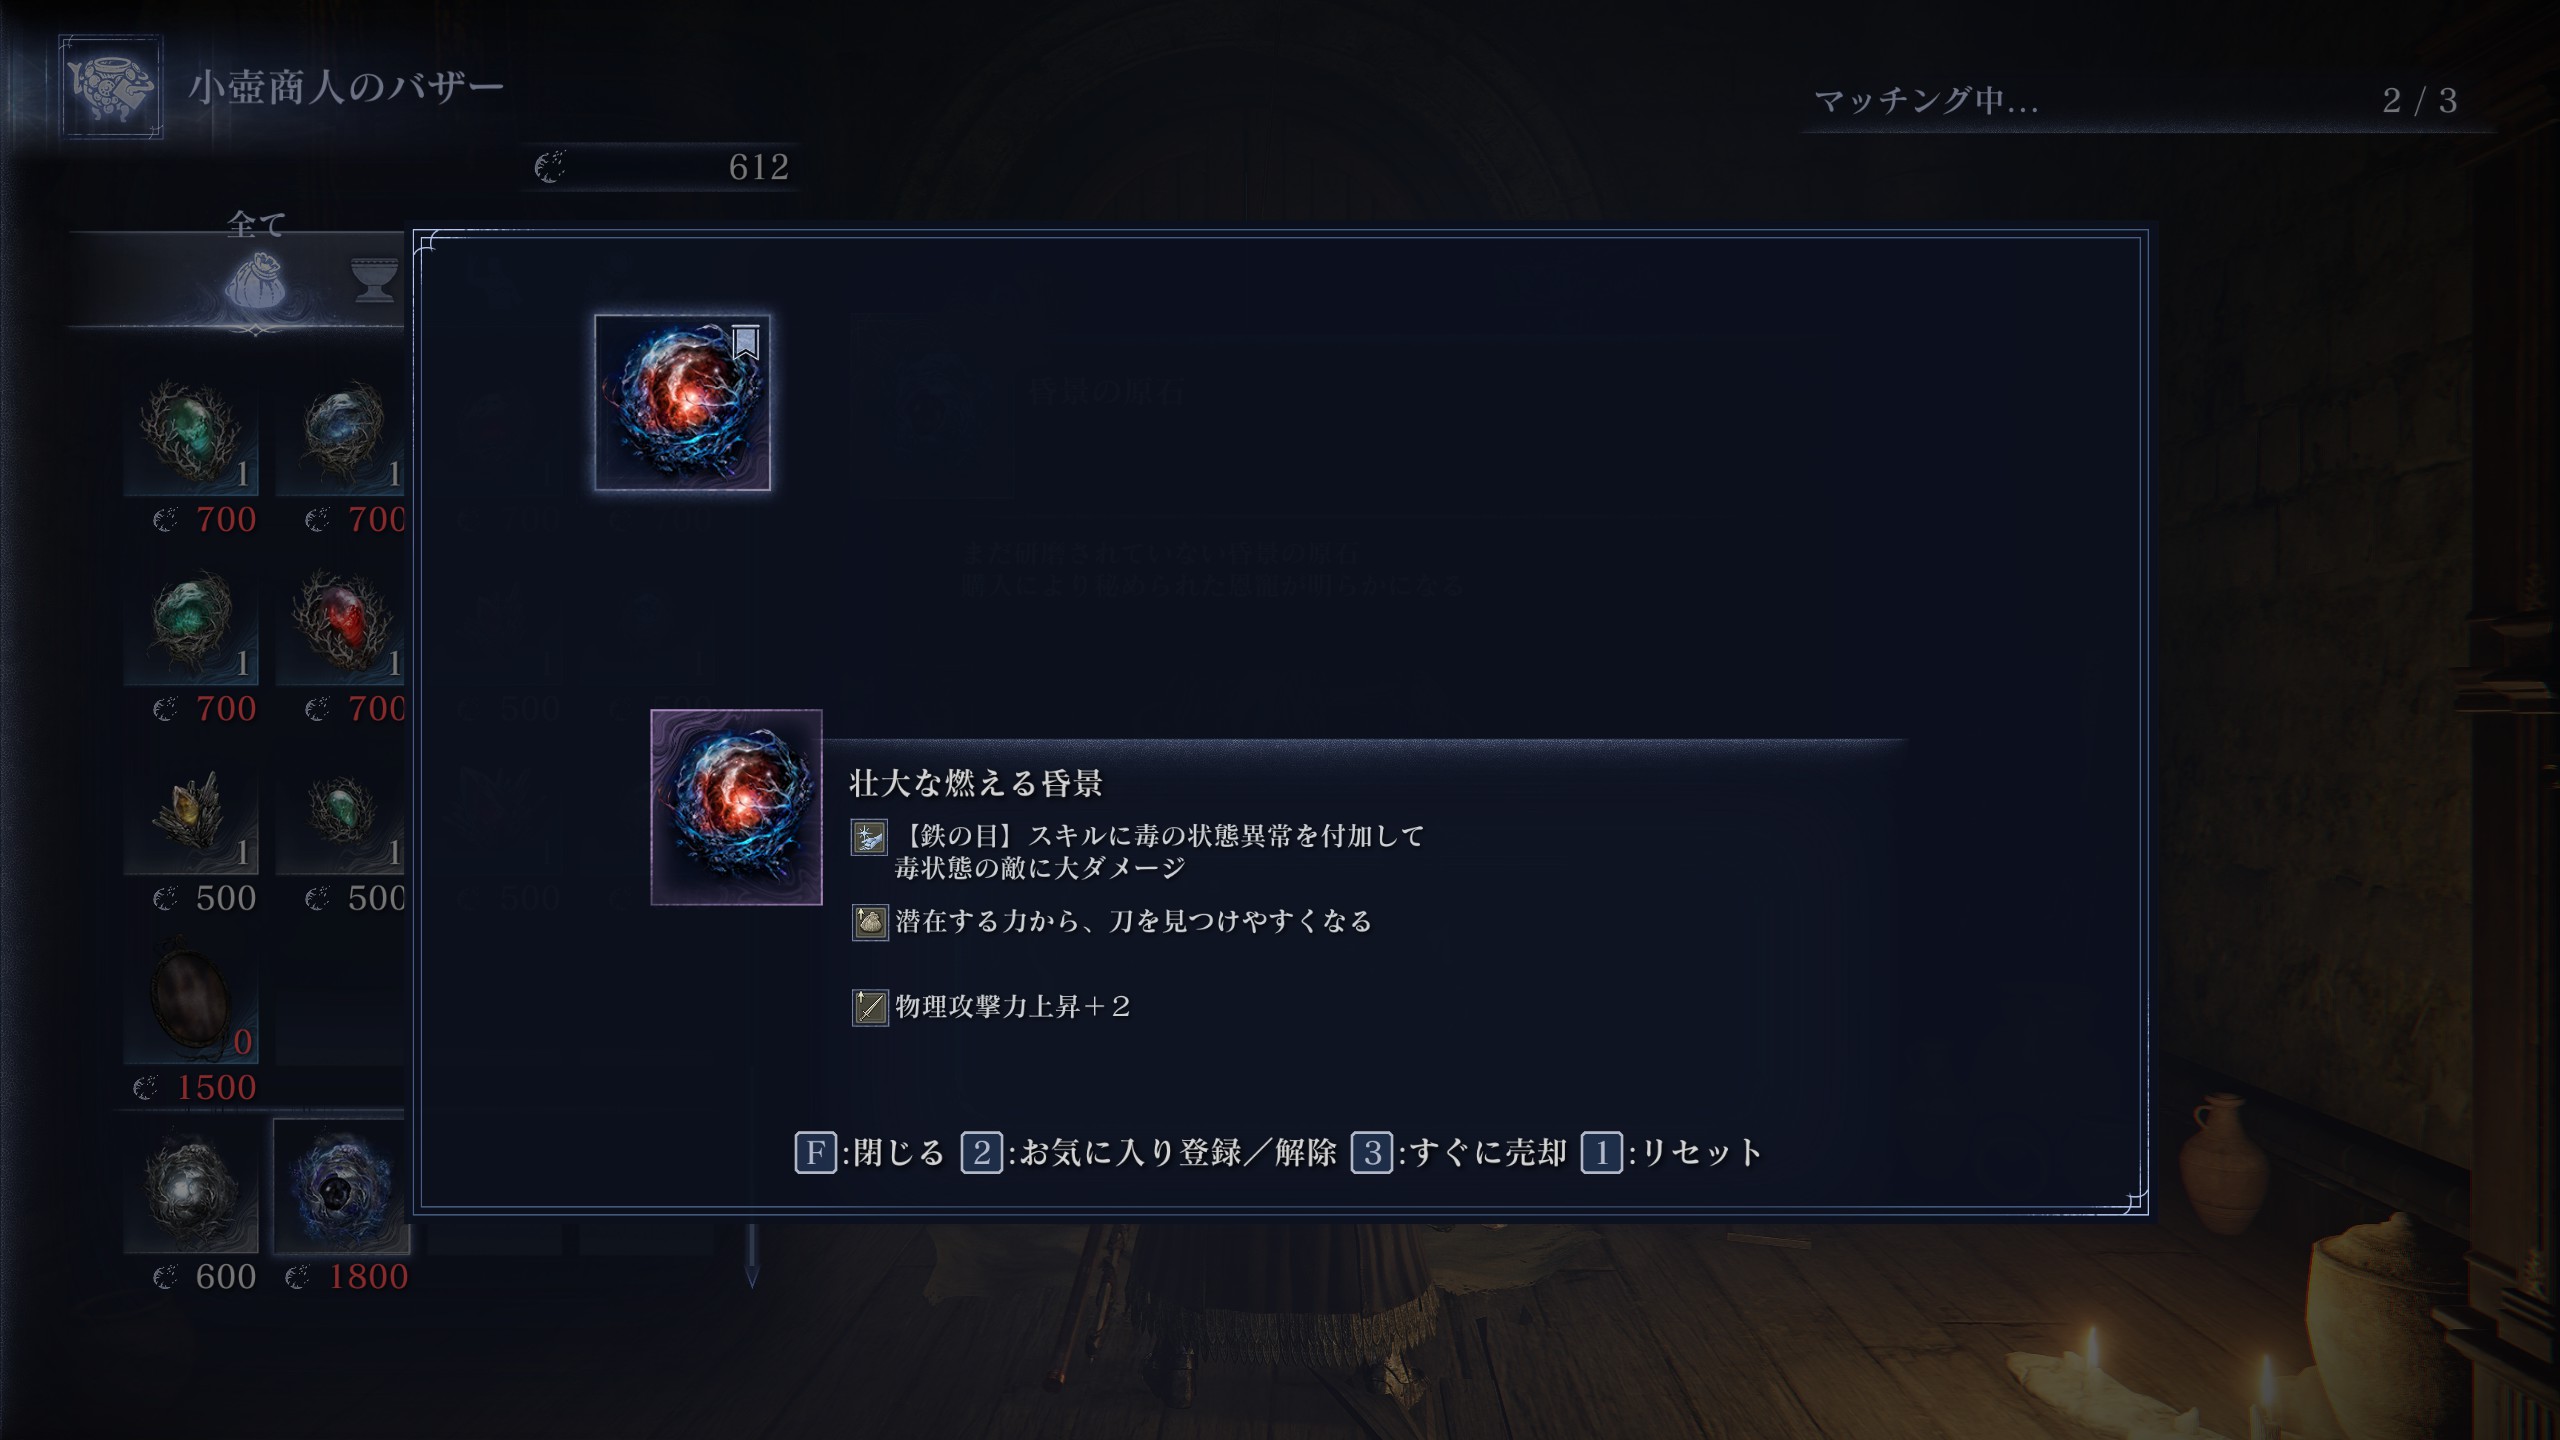Close the relic detail dialog with 閉じる
2560x1440 pixels.
click(869, 1153)
